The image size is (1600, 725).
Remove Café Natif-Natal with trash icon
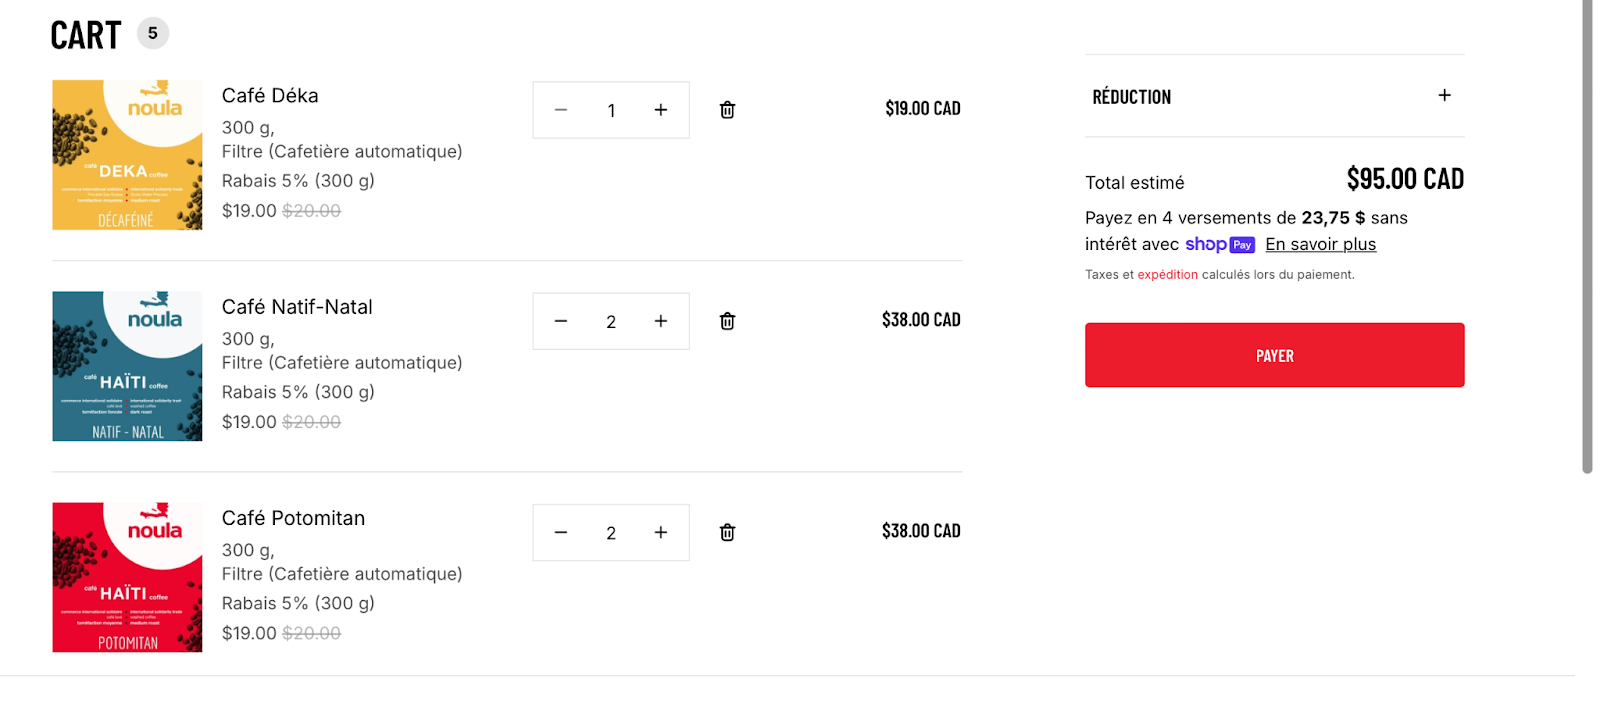pos(727,321)
